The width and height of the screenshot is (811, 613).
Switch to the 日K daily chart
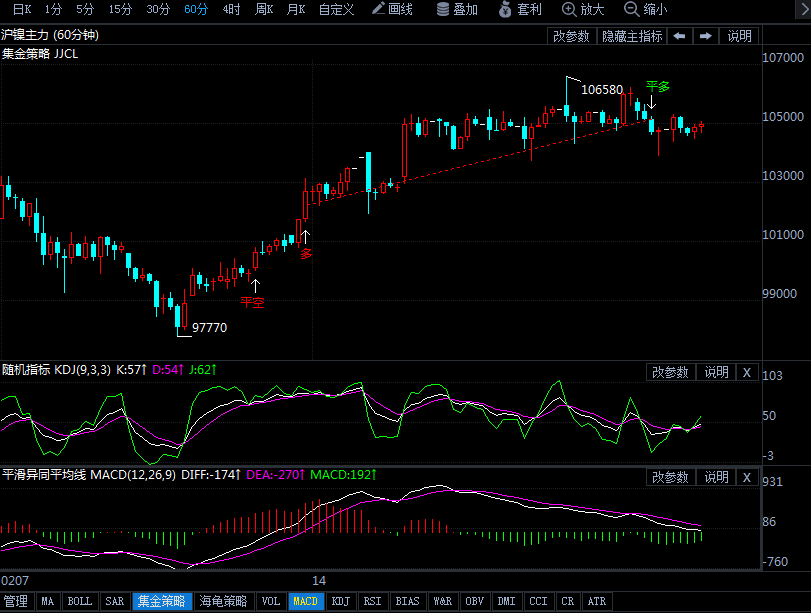point(22,9)
